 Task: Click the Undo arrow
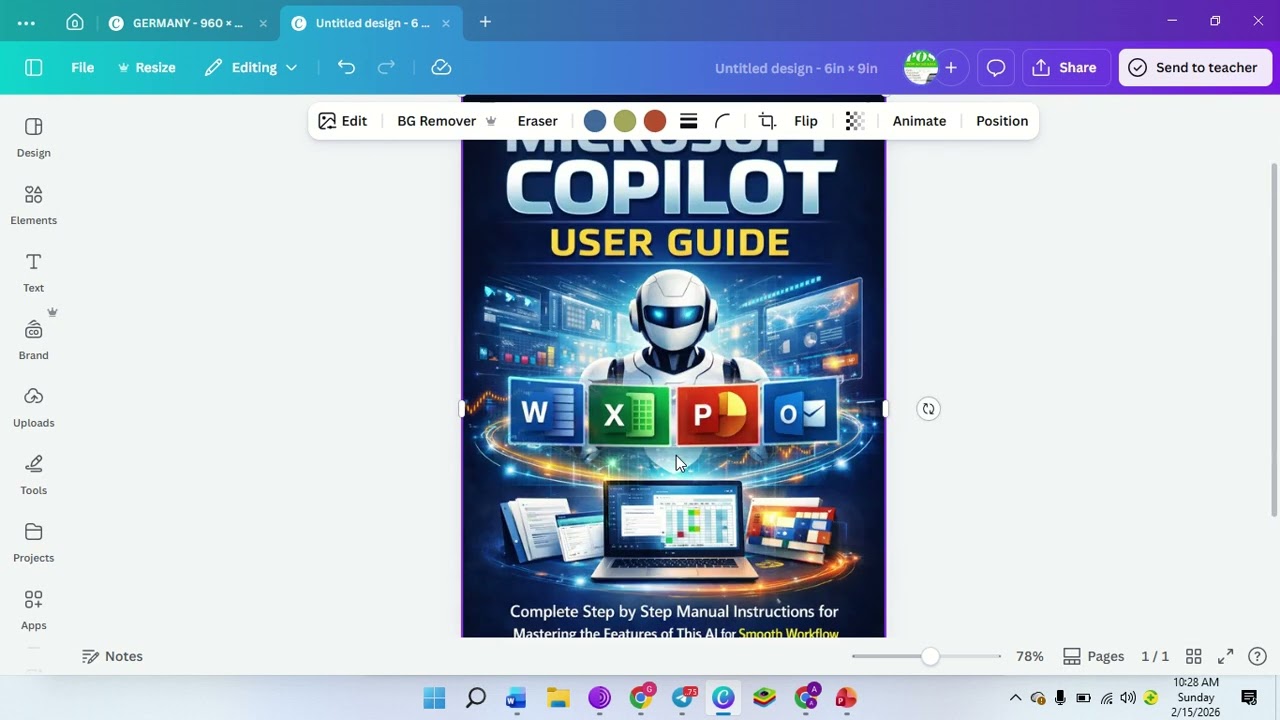[x=346, y=67]
